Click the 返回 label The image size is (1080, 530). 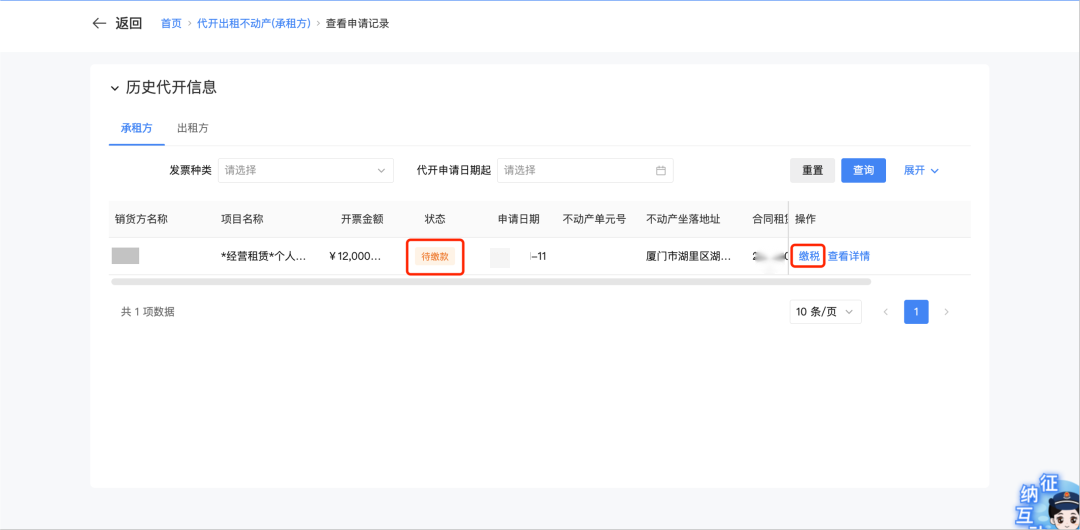click(129, 23)
